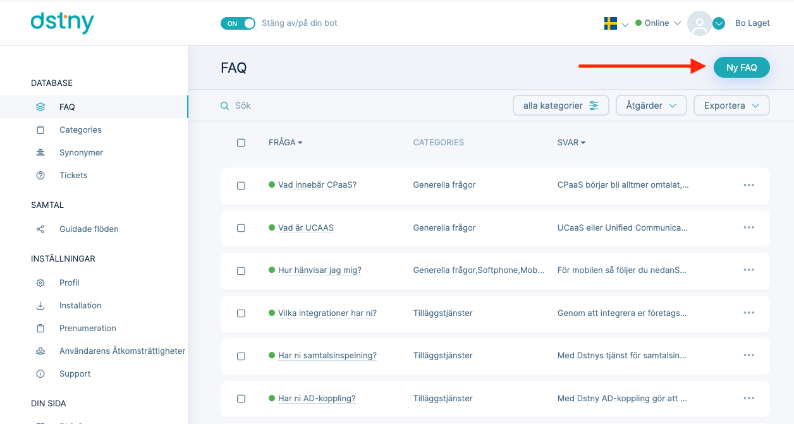
Task: Click the Tickets question-mark icon
Action: point(41,175)
